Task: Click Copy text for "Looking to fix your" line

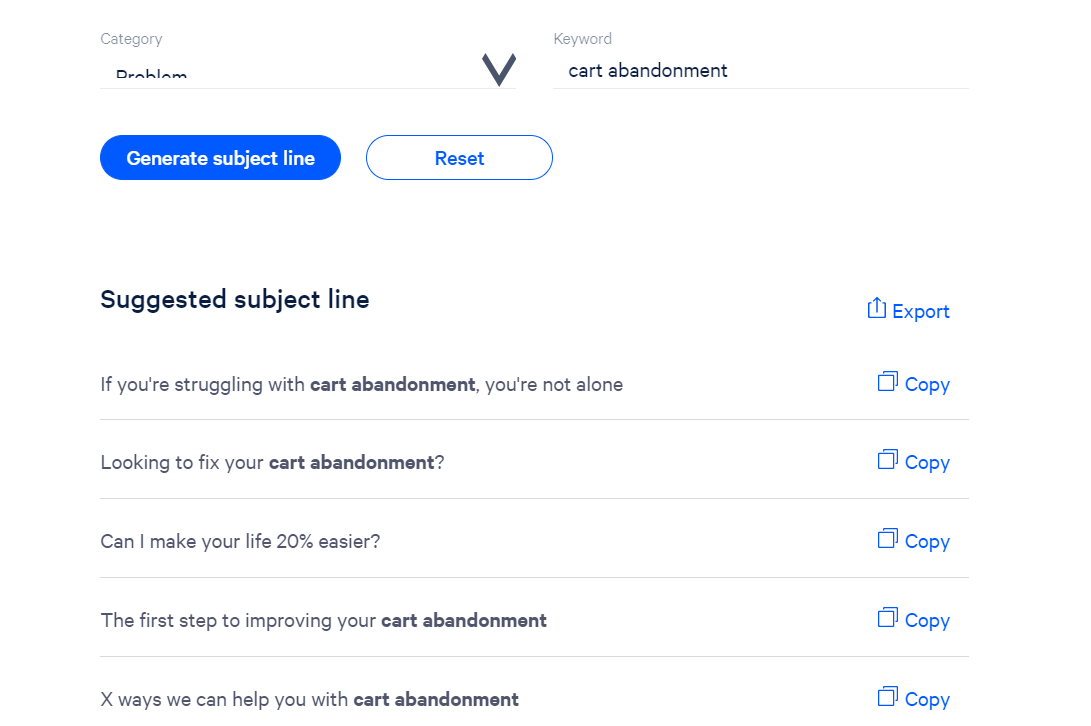Action: coord(927,463)
